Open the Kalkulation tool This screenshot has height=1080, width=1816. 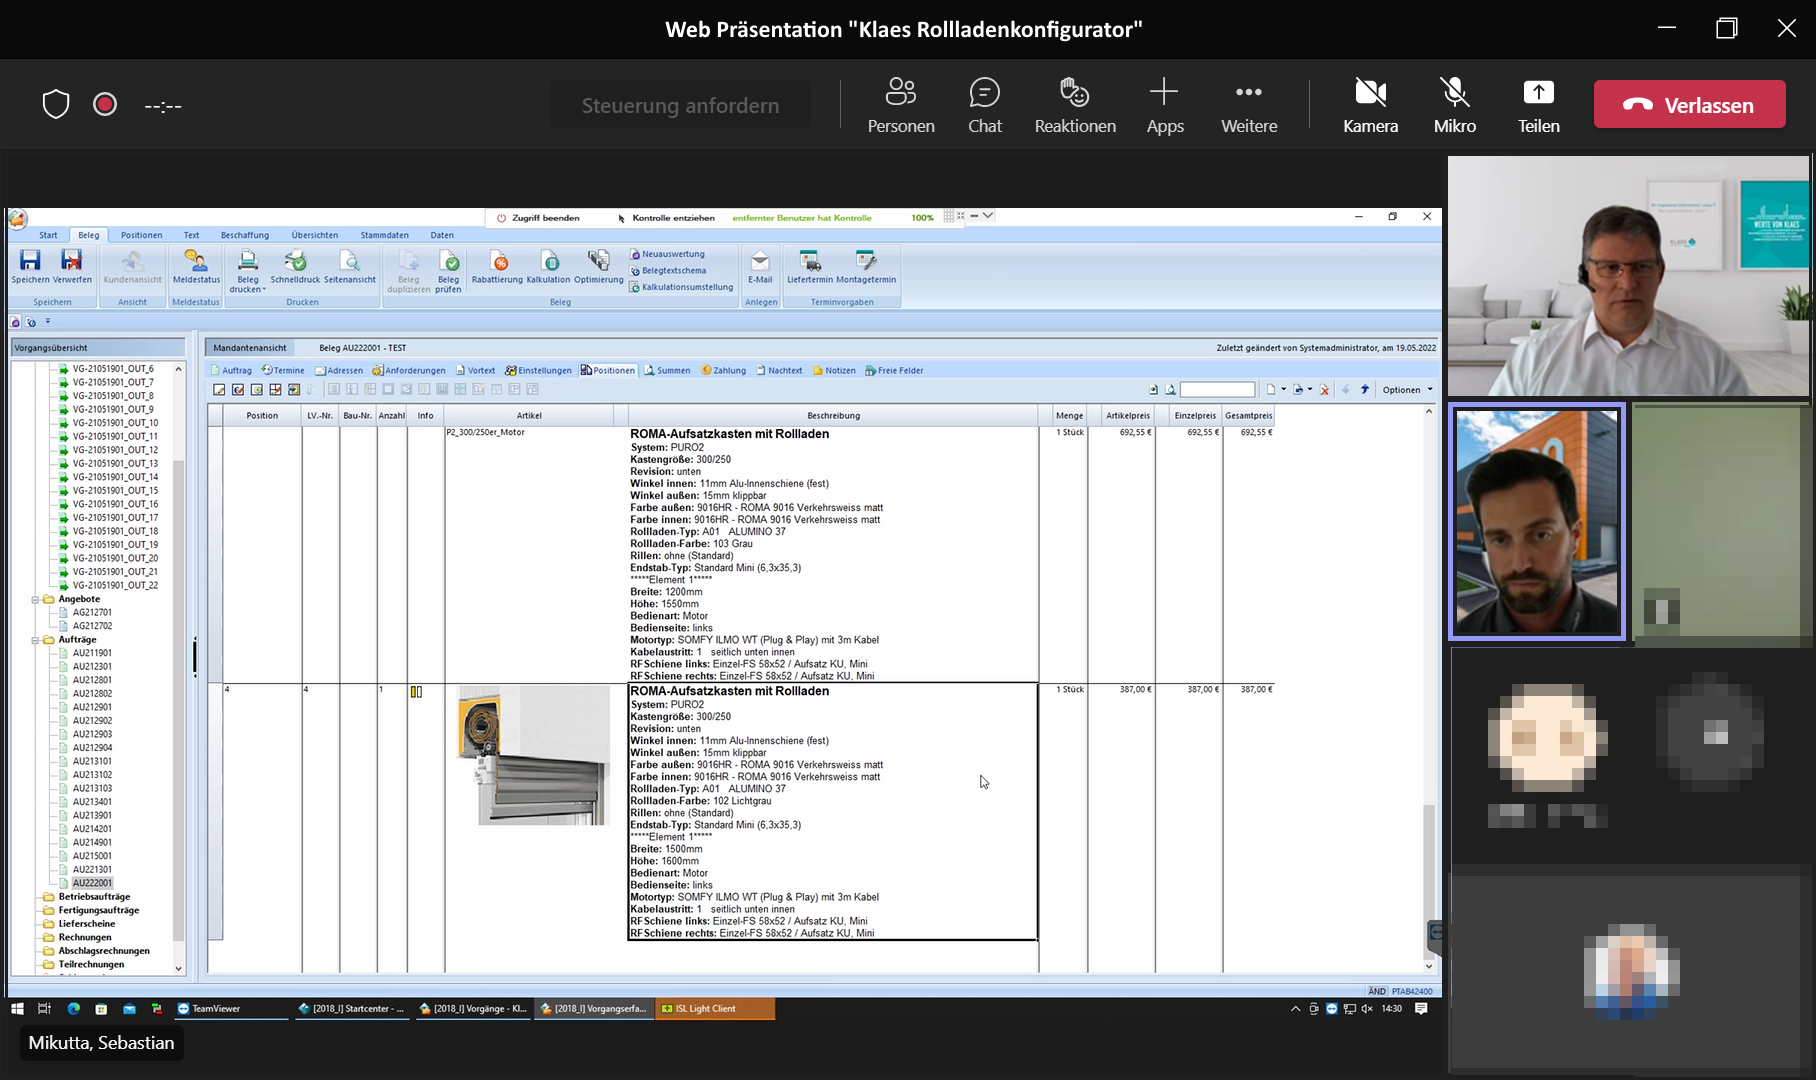548,266
